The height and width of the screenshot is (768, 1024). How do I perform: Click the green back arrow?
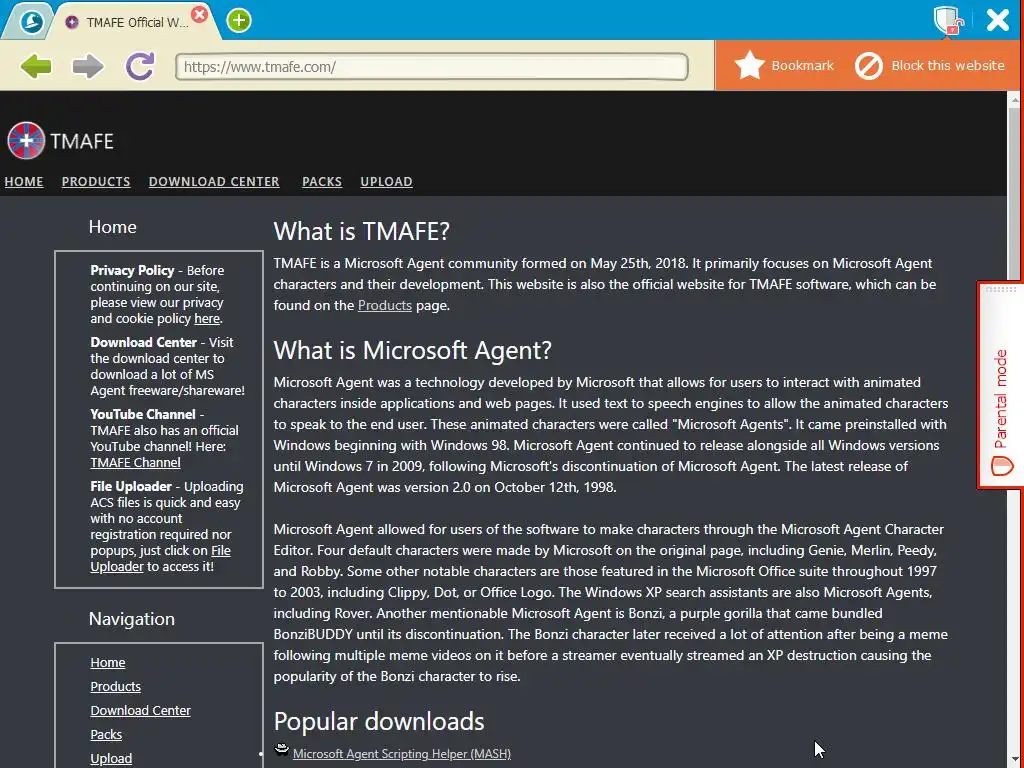point(36,66)
